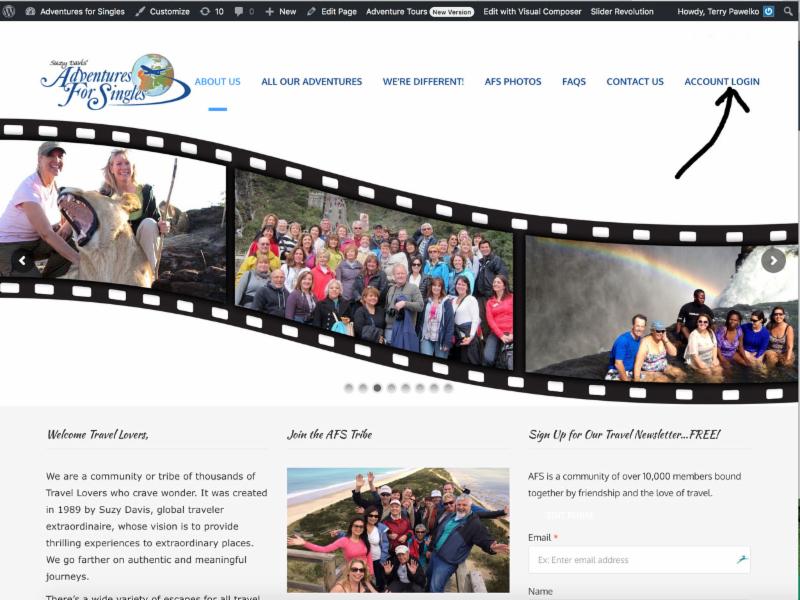
Task: View the 10 pending updates
Action: 212,11
